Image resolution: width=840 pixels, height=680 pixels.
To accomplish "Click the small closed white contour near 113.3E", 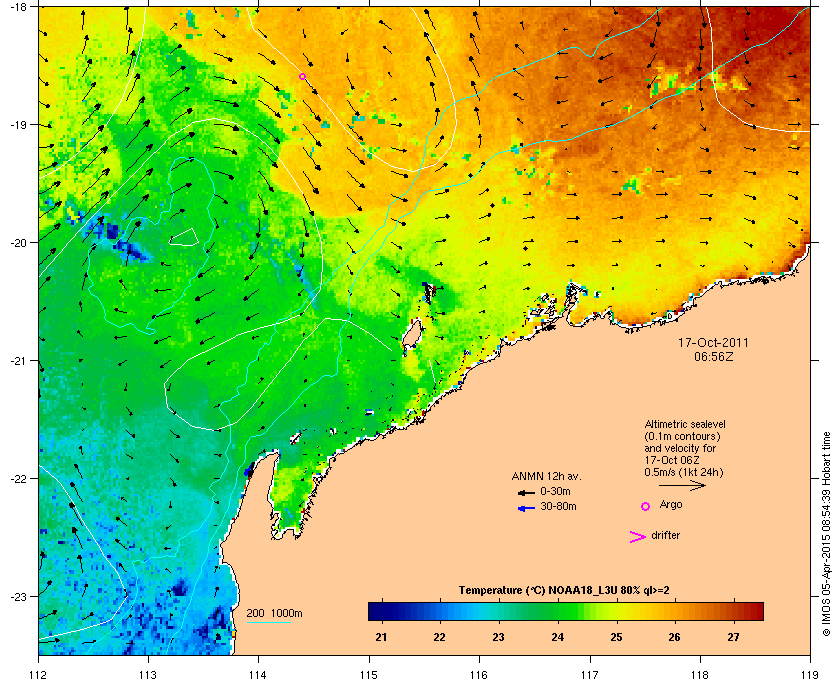I will coord(184,237).
